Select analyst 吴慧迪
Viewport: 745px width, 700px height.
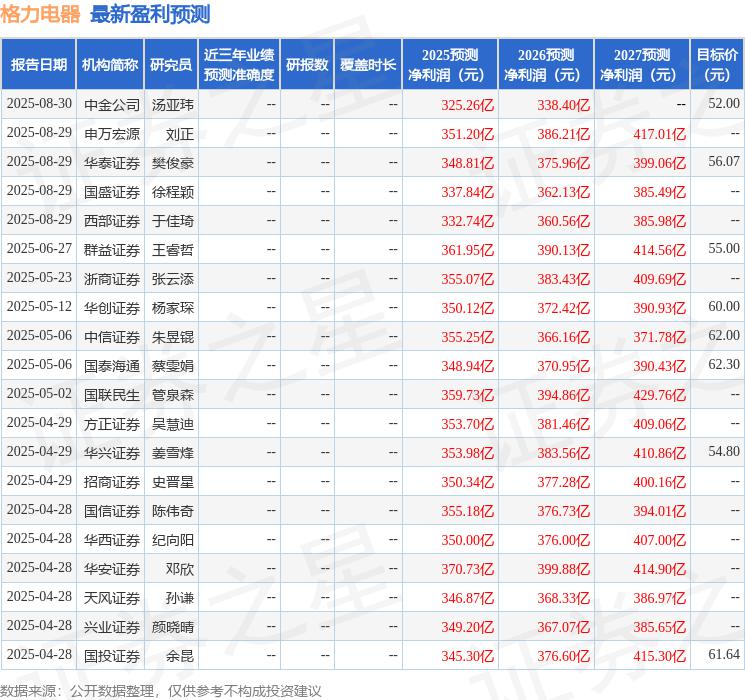tap(172, 424)
